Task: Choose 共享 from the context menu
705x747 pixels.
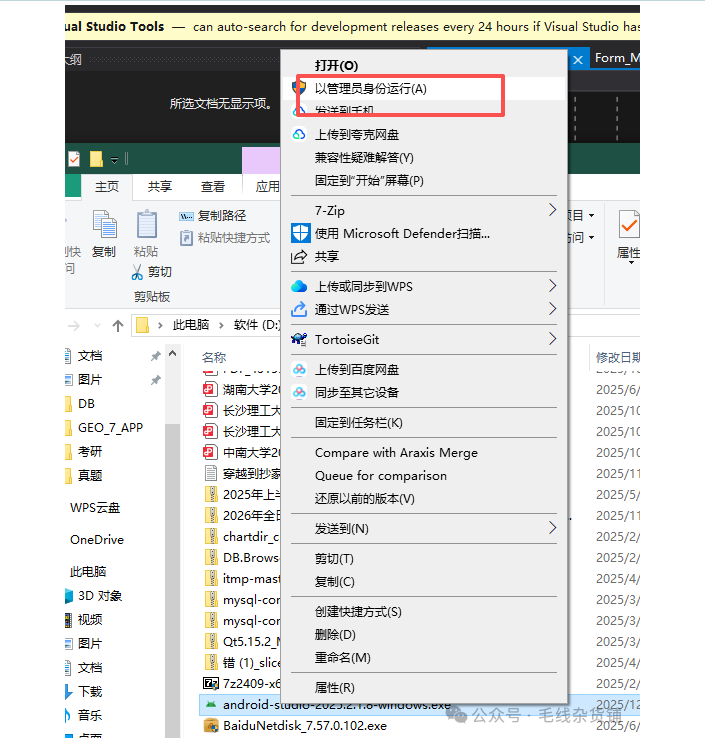Action: click(x=327, y=256)
